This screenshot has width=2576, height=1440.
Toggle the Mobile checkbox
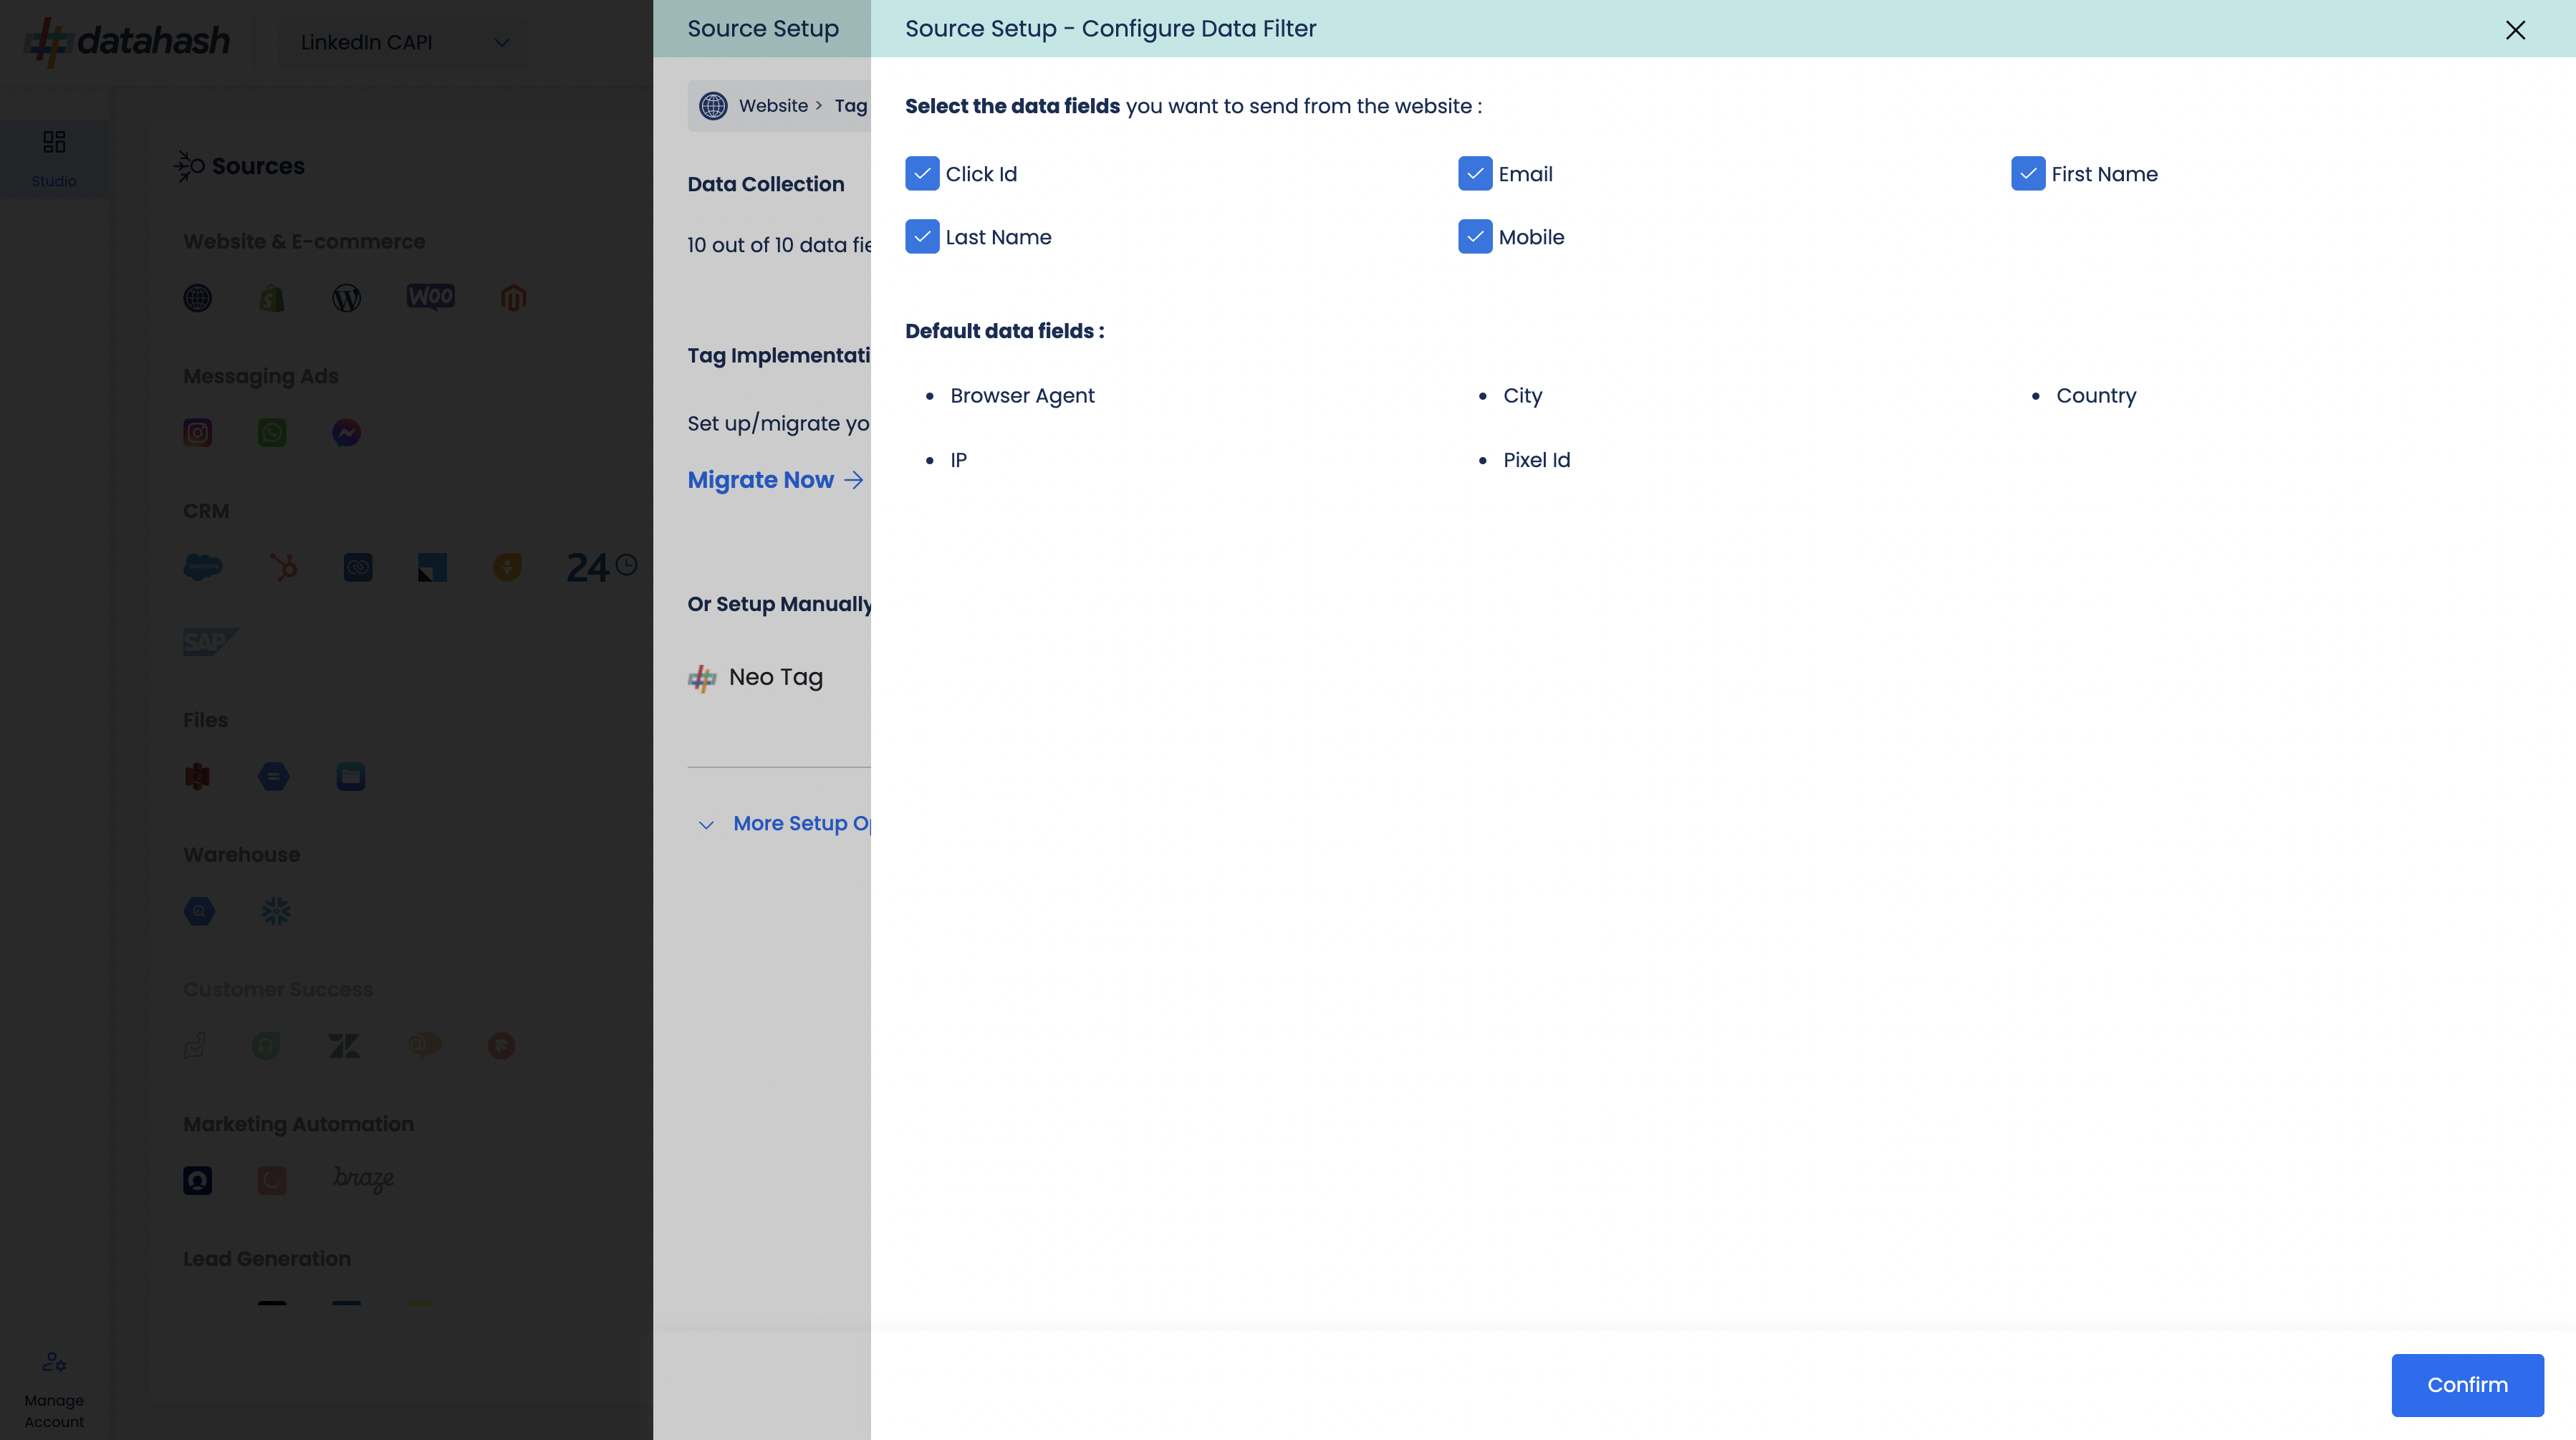pyautogui.click(x=1475, y=237)
